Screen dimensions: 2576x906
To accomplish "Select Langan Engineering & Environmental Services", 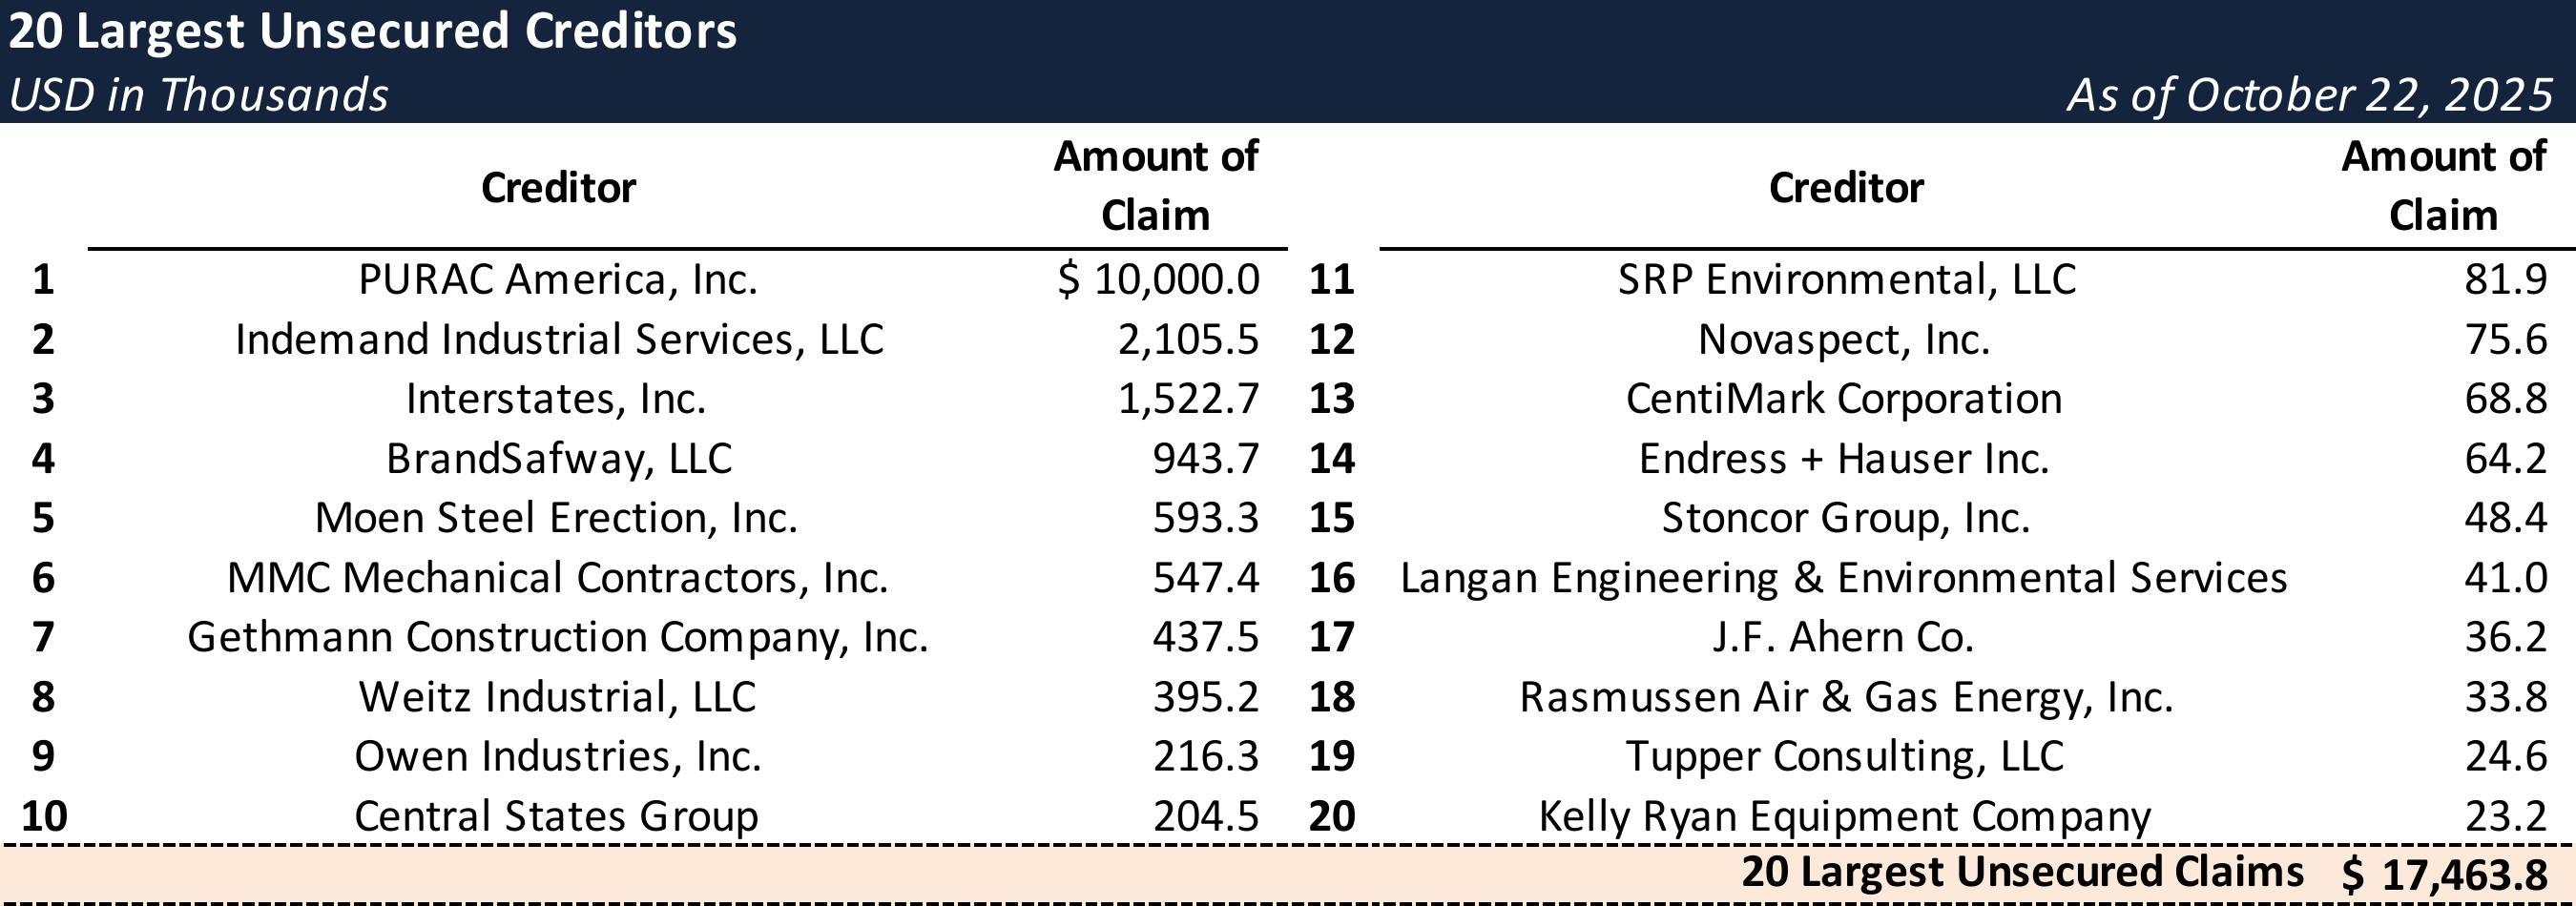I will click(1843, 578).
